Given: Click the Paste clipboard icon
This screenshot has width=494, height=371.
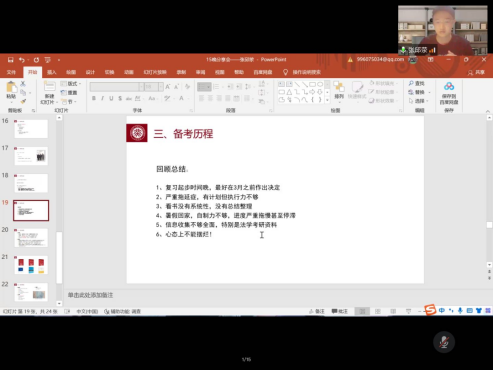Looking at the screenshot, I should click(x=11, y=87).
